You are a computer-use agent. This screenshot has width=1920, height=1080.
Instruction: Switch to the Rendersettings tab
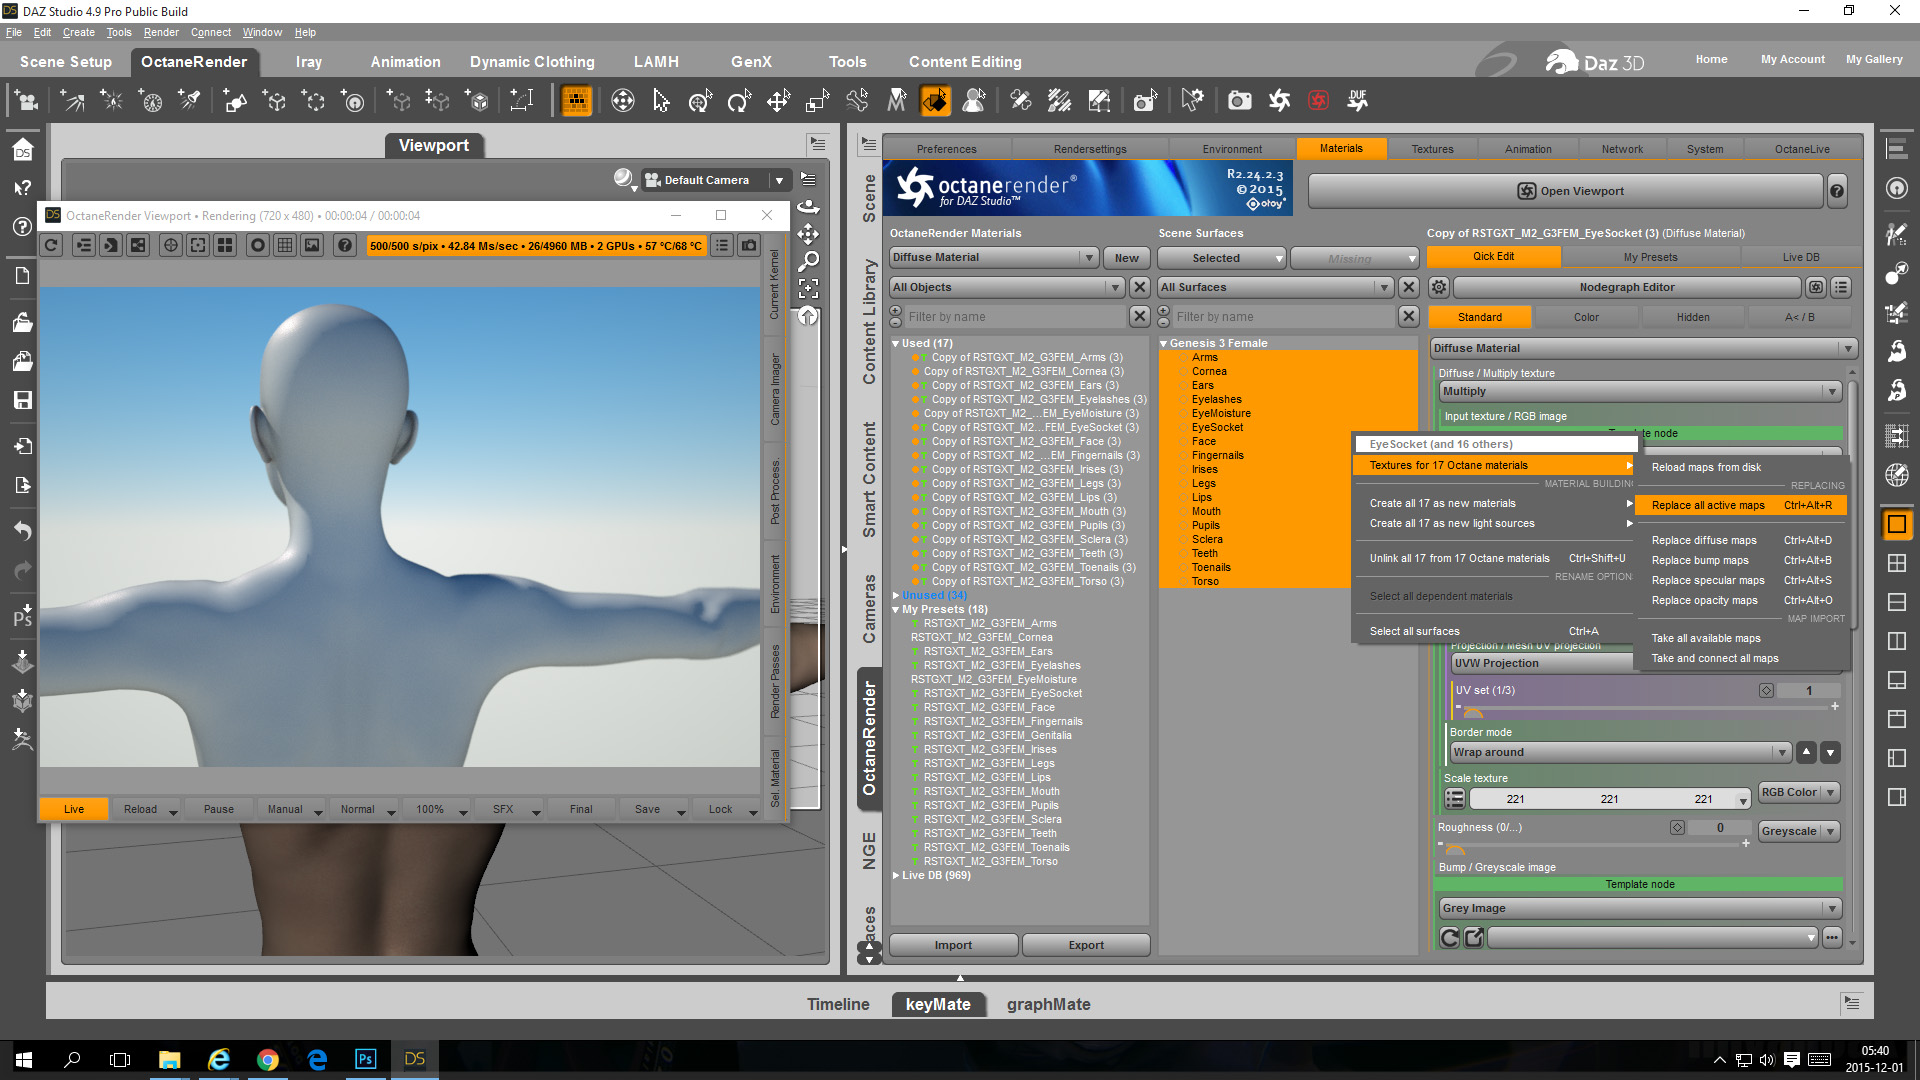click(x=1089, y=149)
